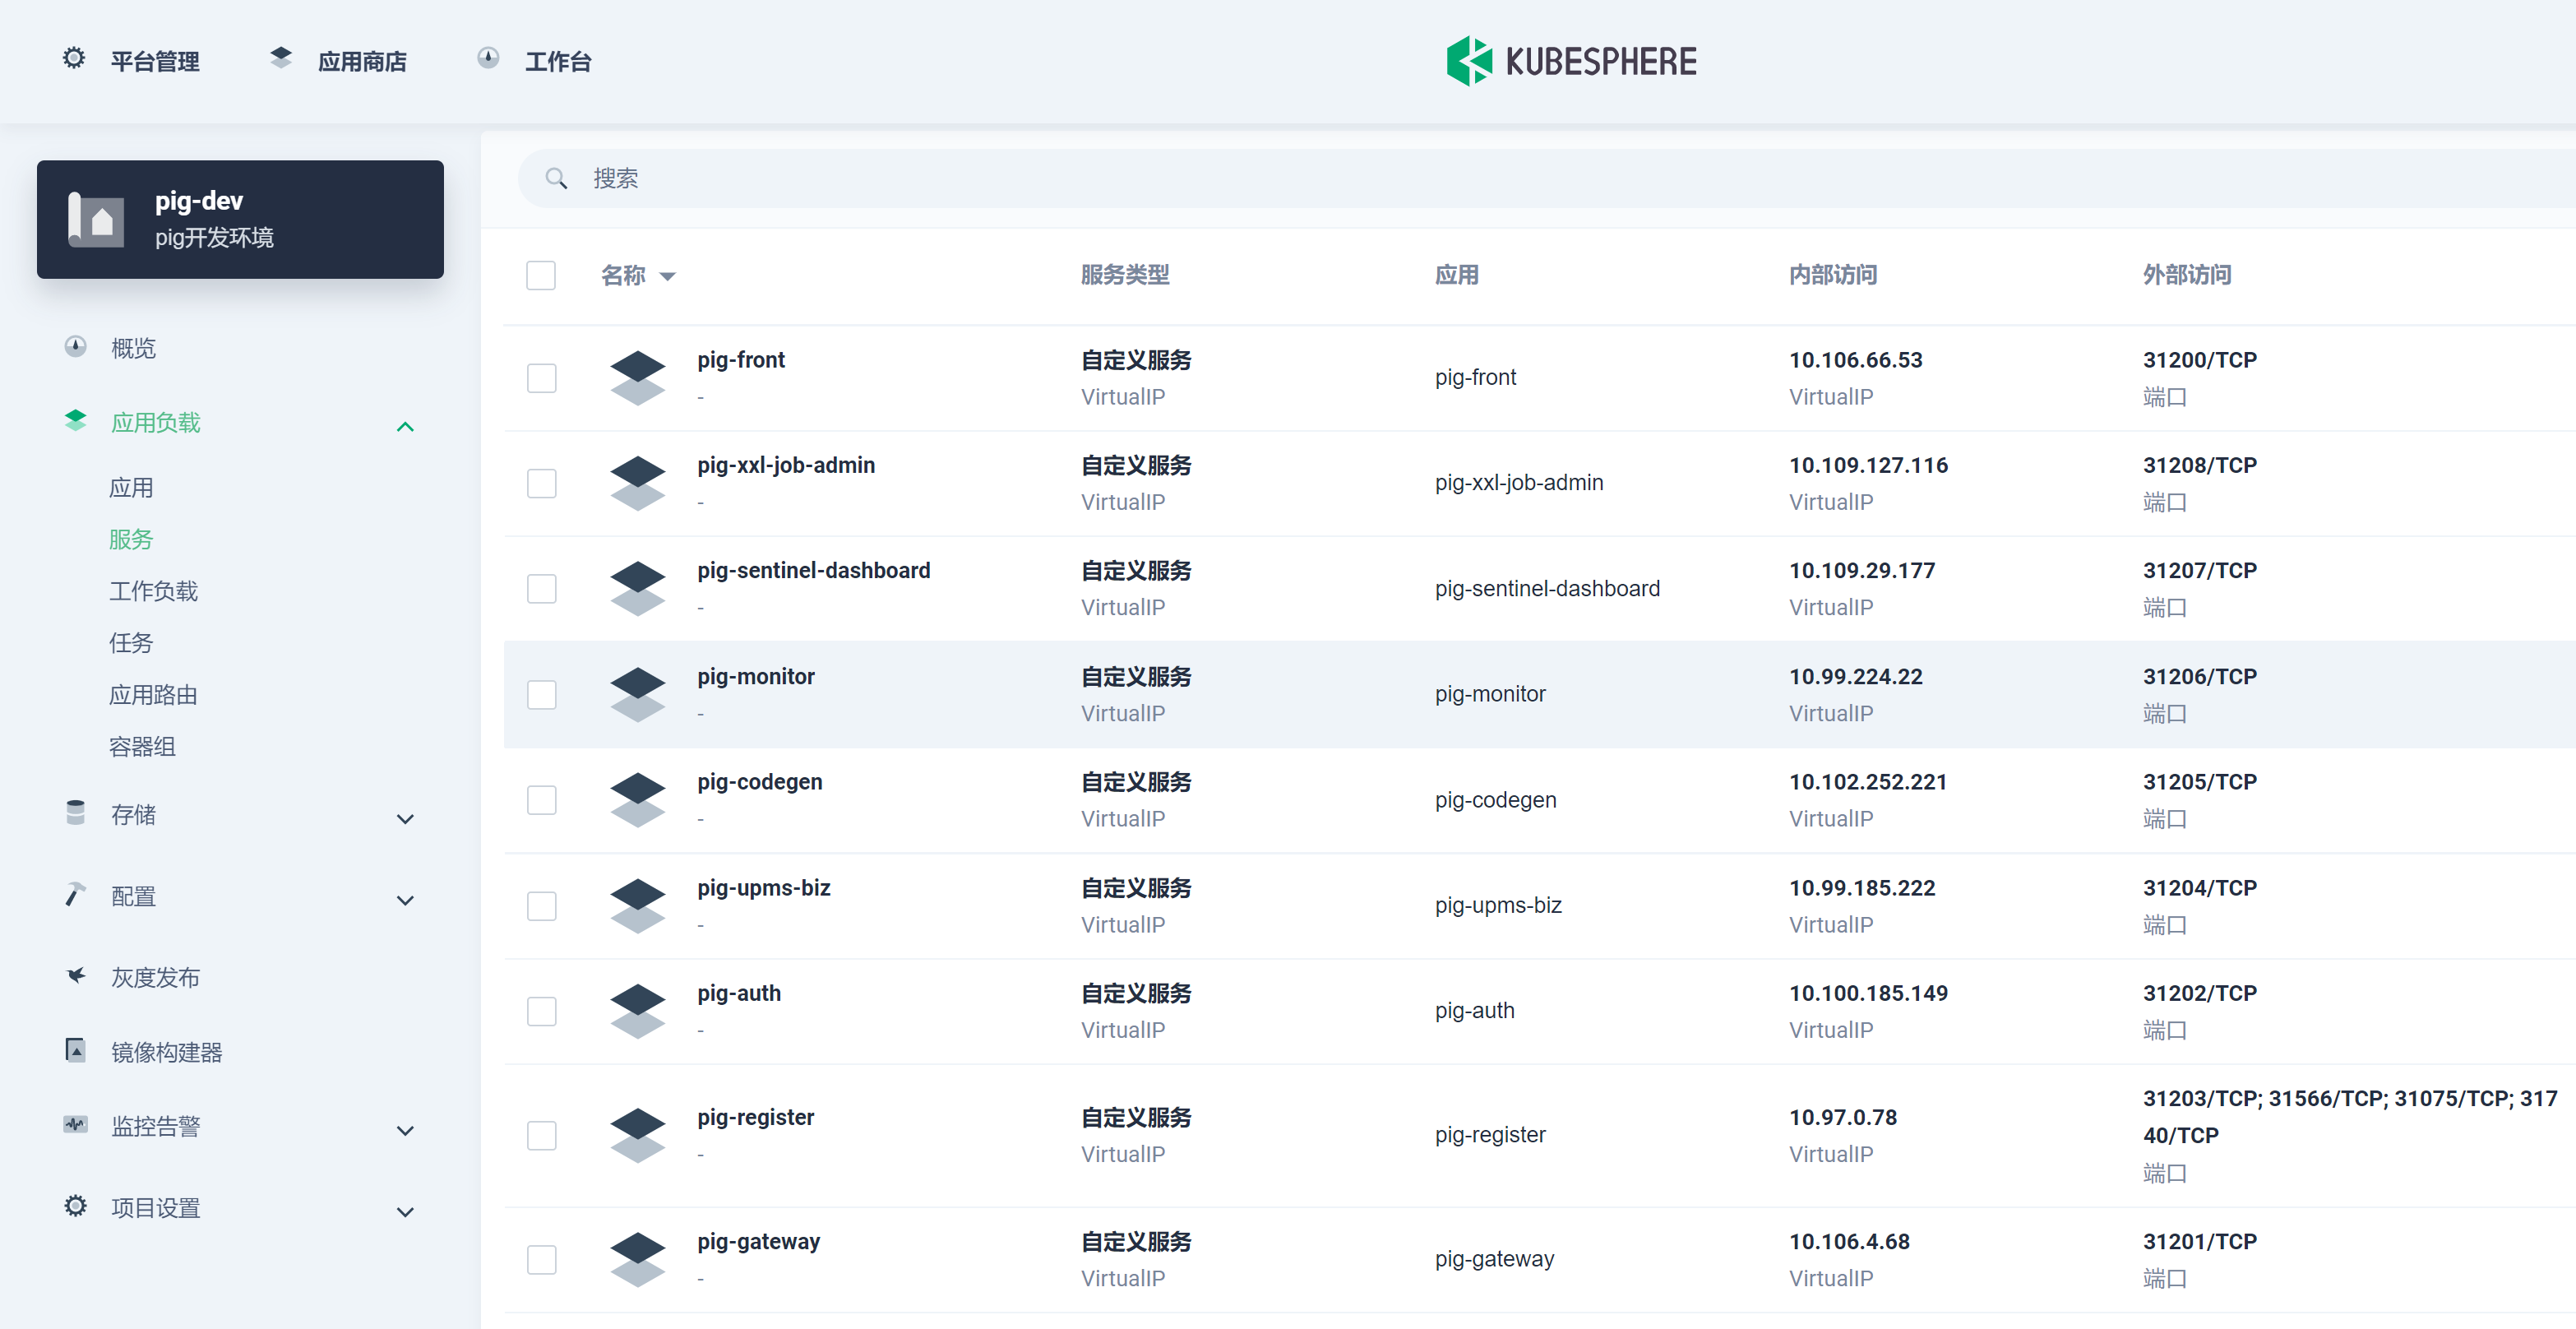Click the pig-monitor service stack icon

(x=637, y=694)
